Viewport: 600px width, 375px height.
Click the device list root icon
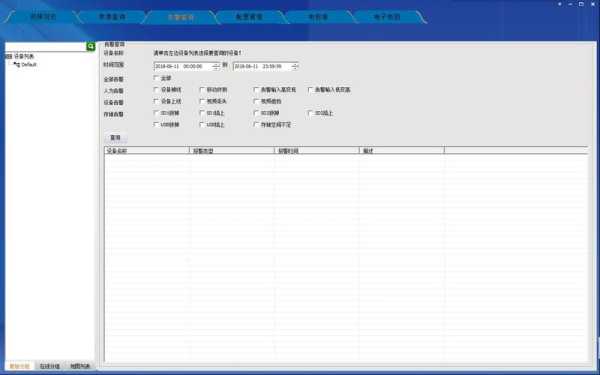coord(9,57)
